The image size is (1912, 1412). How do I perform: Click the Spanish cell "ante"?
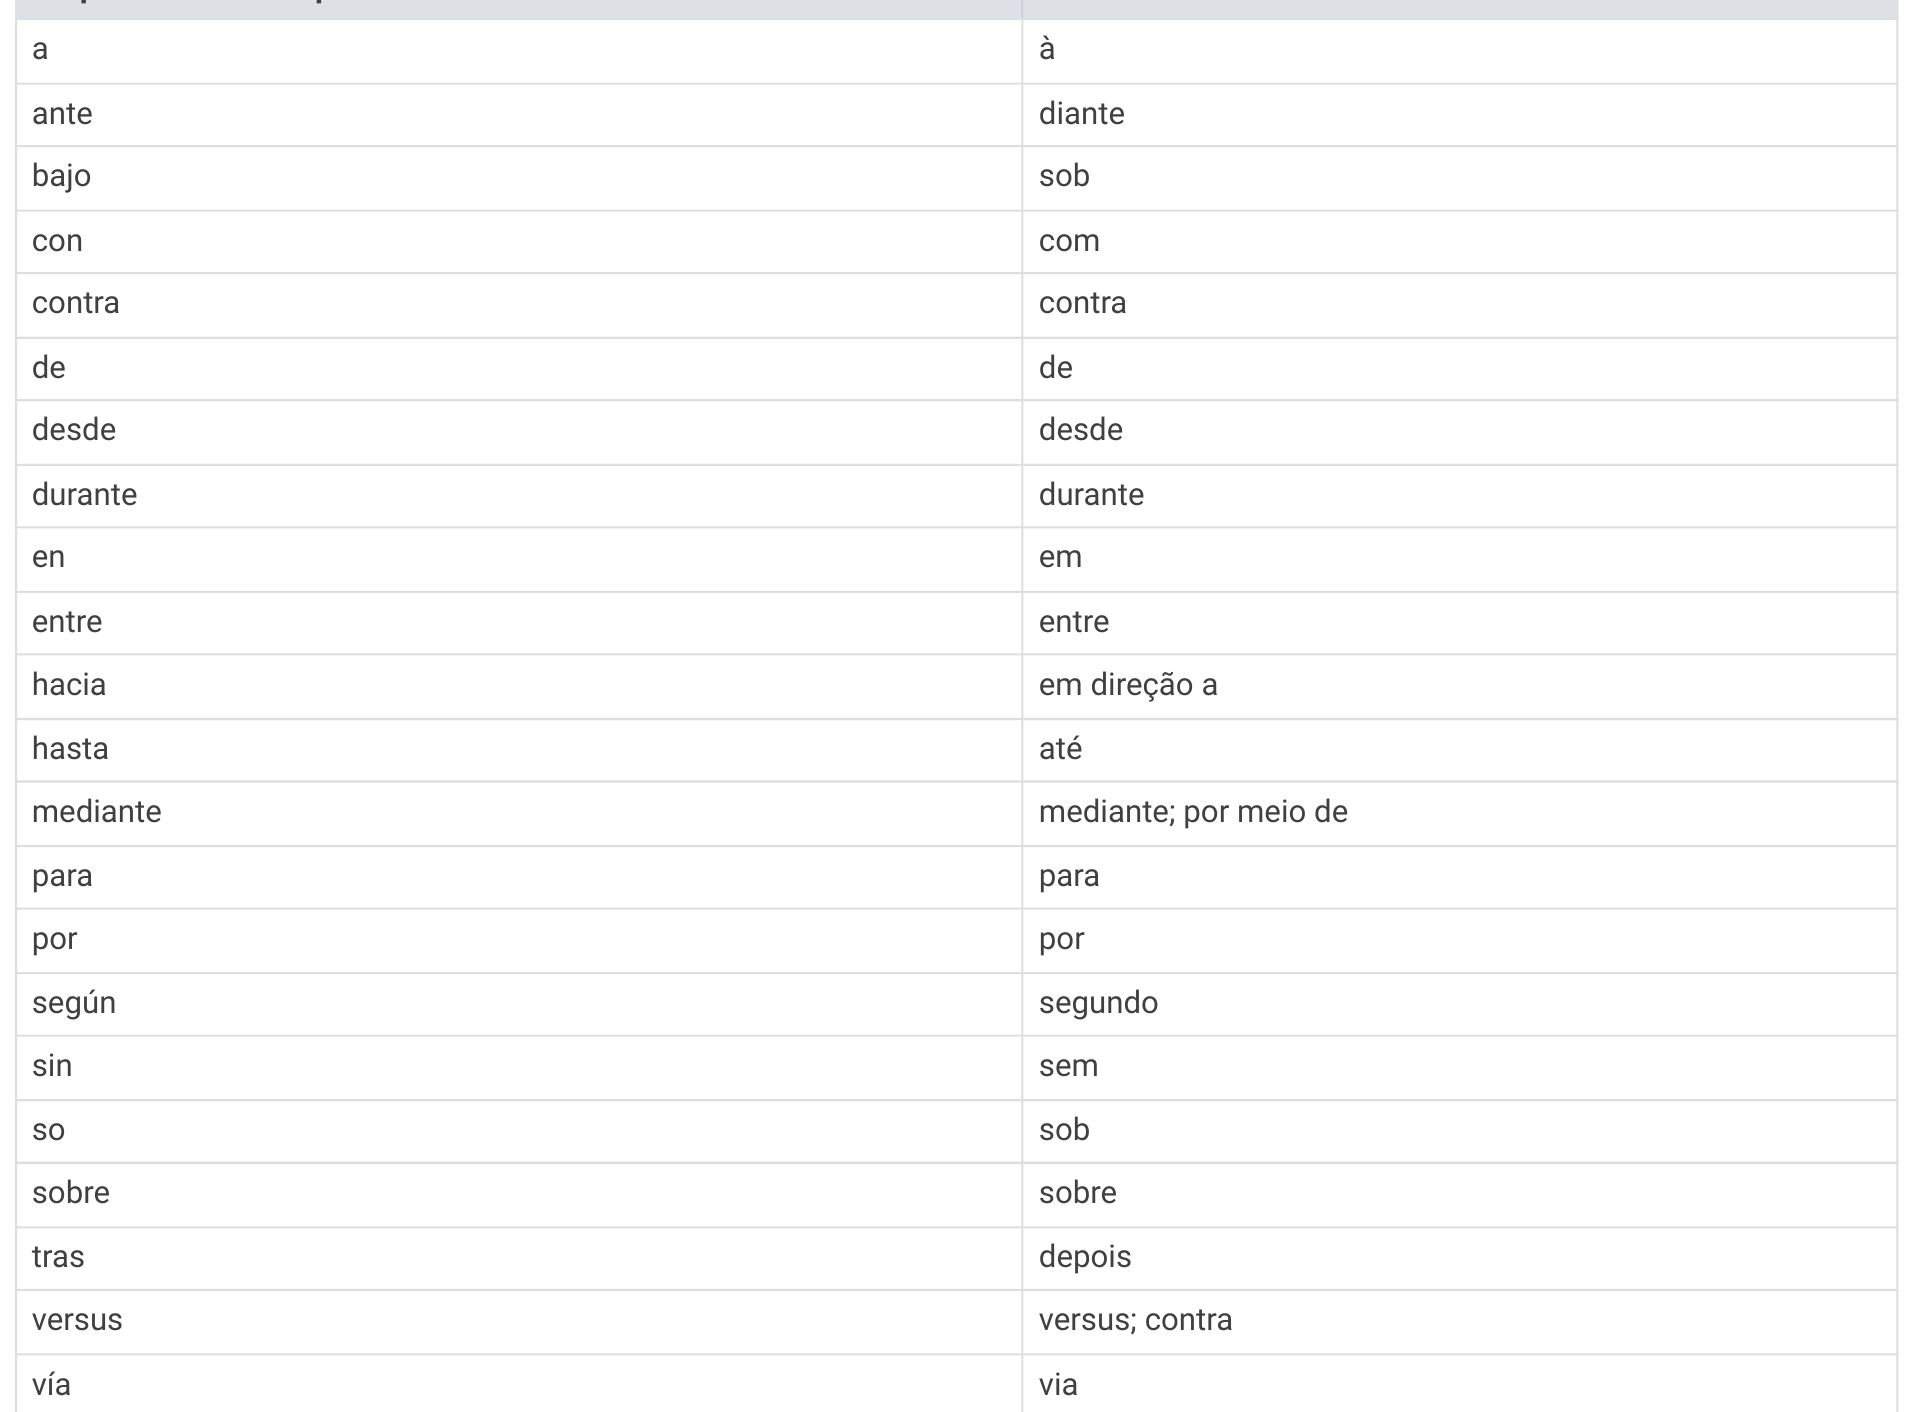[519, 114]
